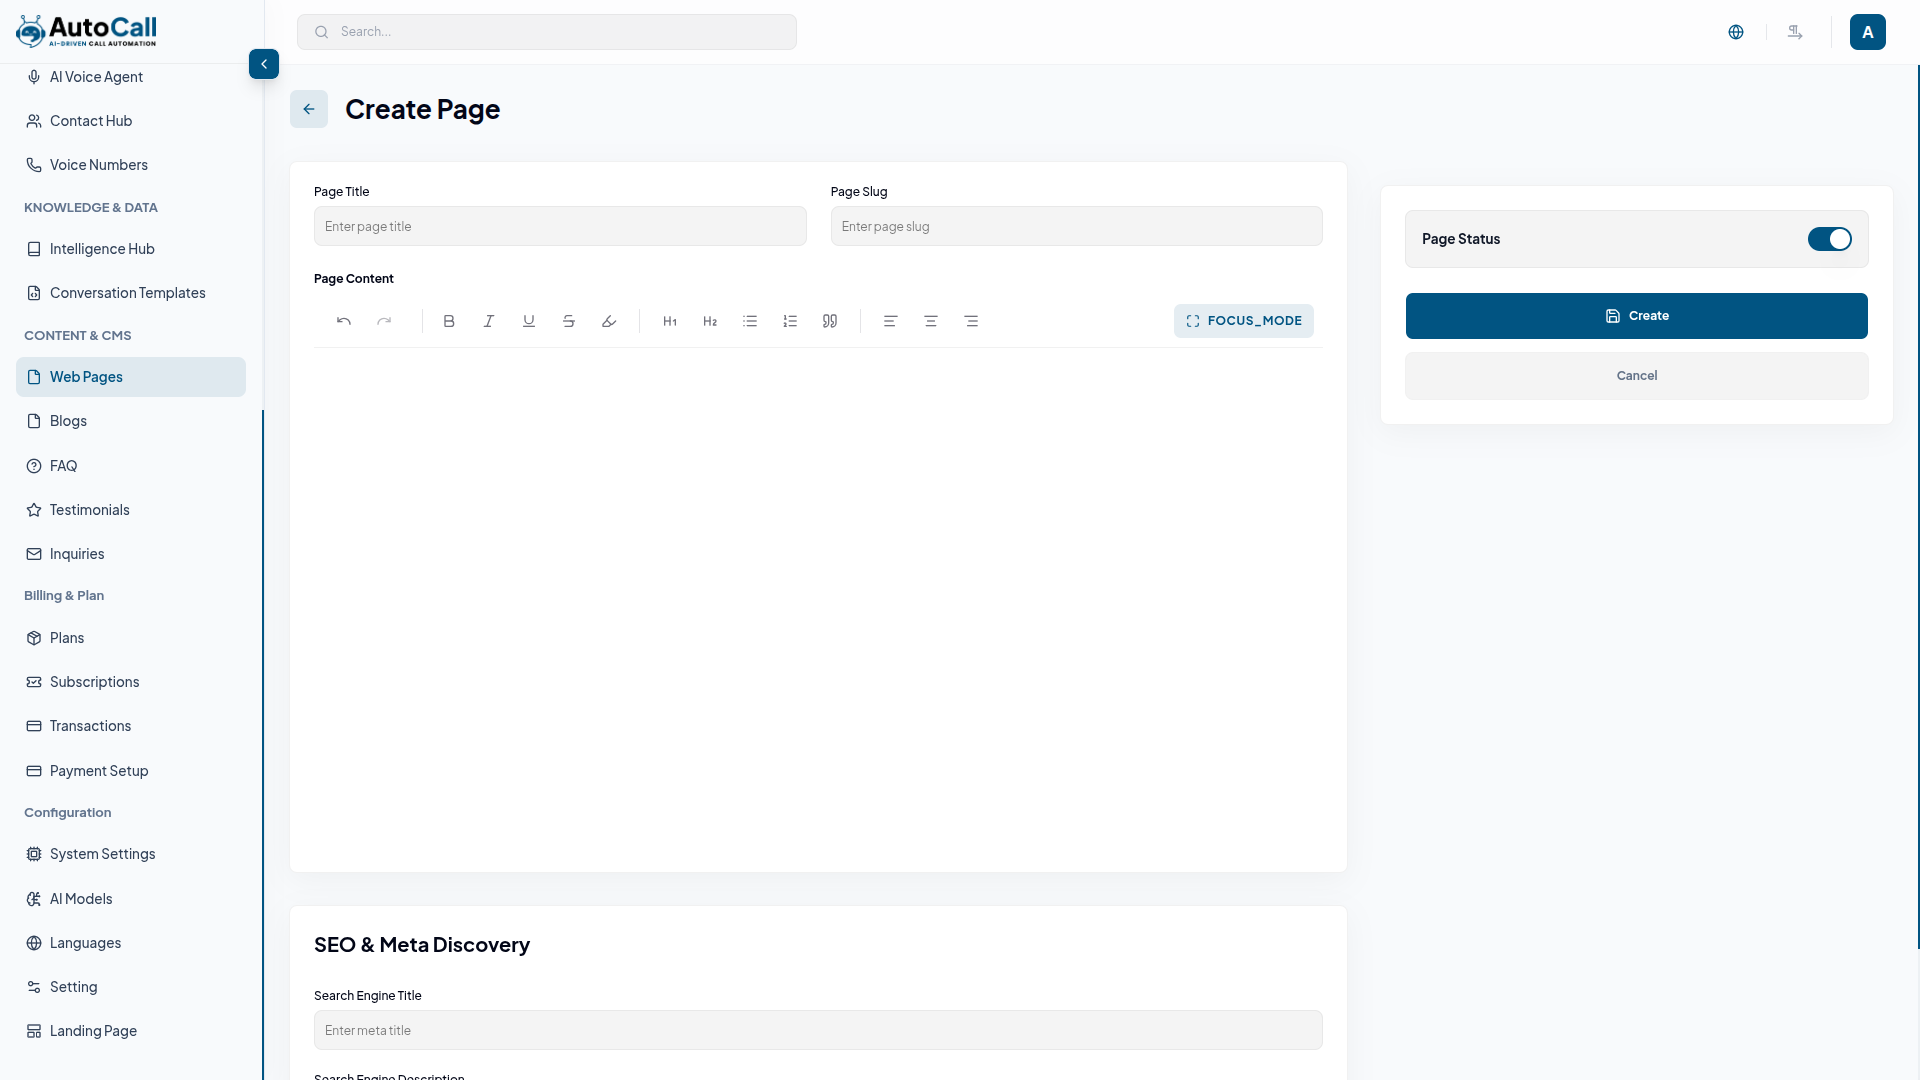
Task: Open Contact Hub in sidebar
Action: click(131, 121)
